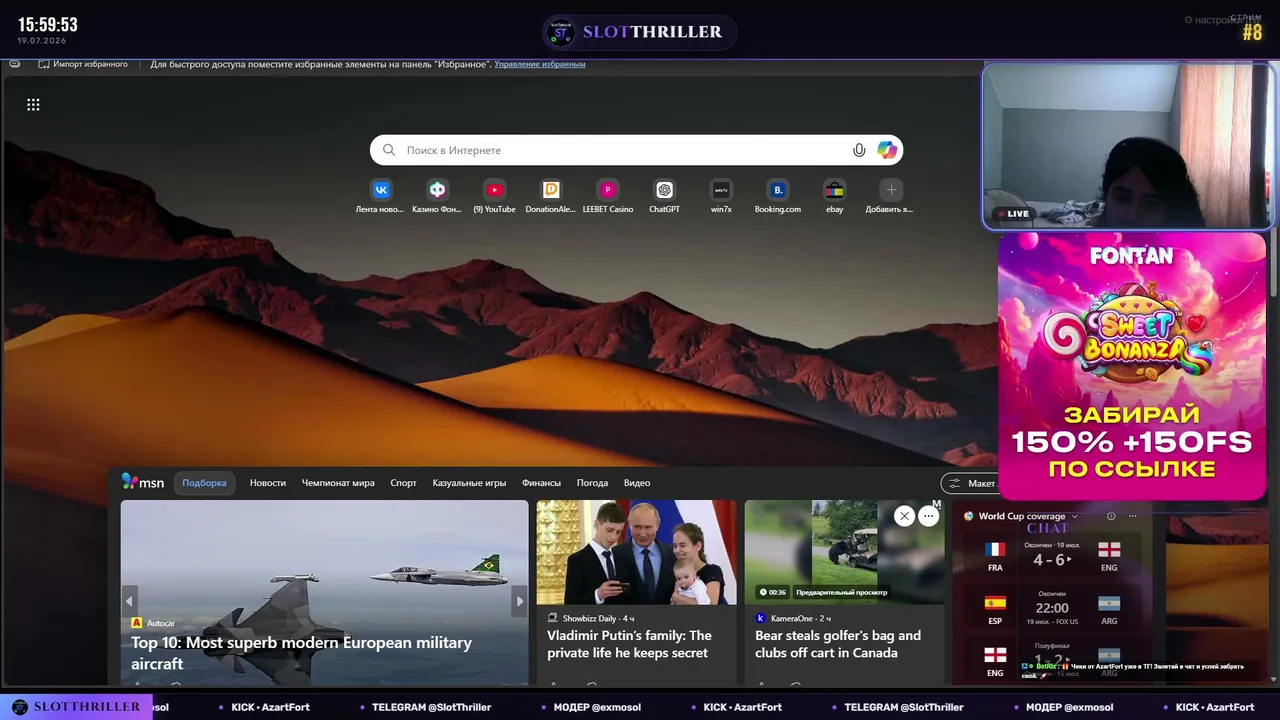The width and height of the screenshot is (1280, 720).
Task: Open the Vladimir Putin's family headline
Action: (x=629, y=644)
